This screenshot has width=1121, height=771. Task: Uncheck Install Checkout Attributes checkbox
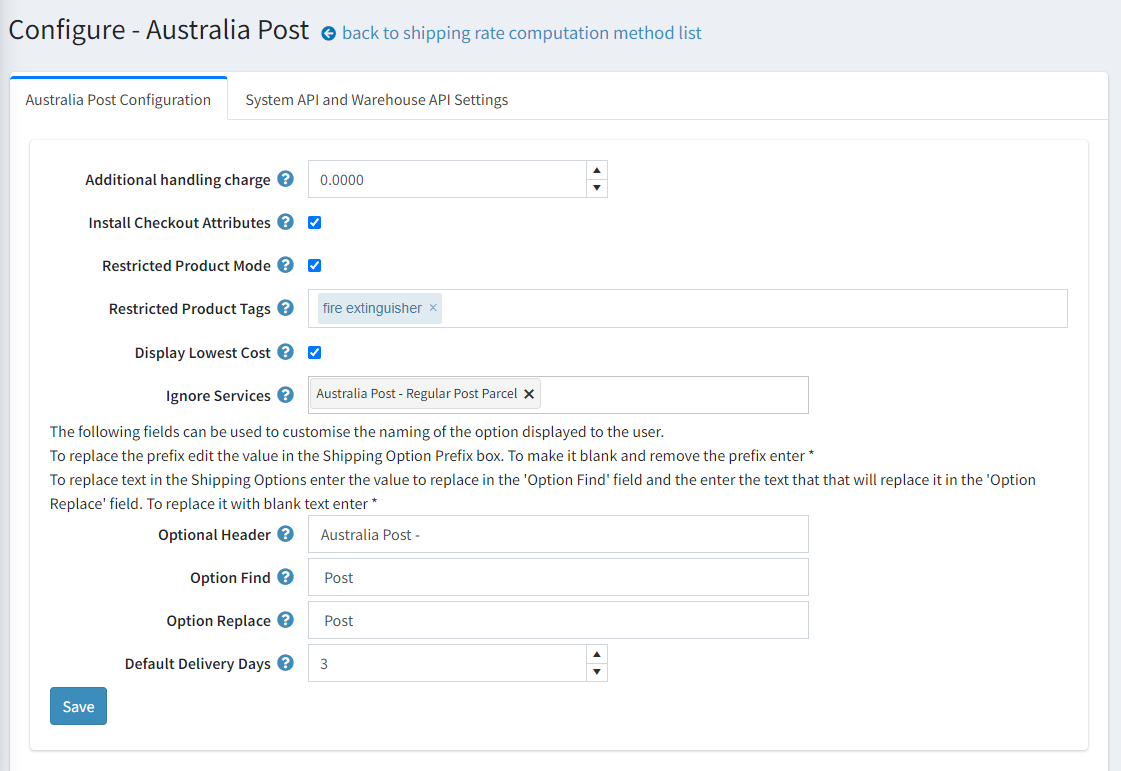315,222
